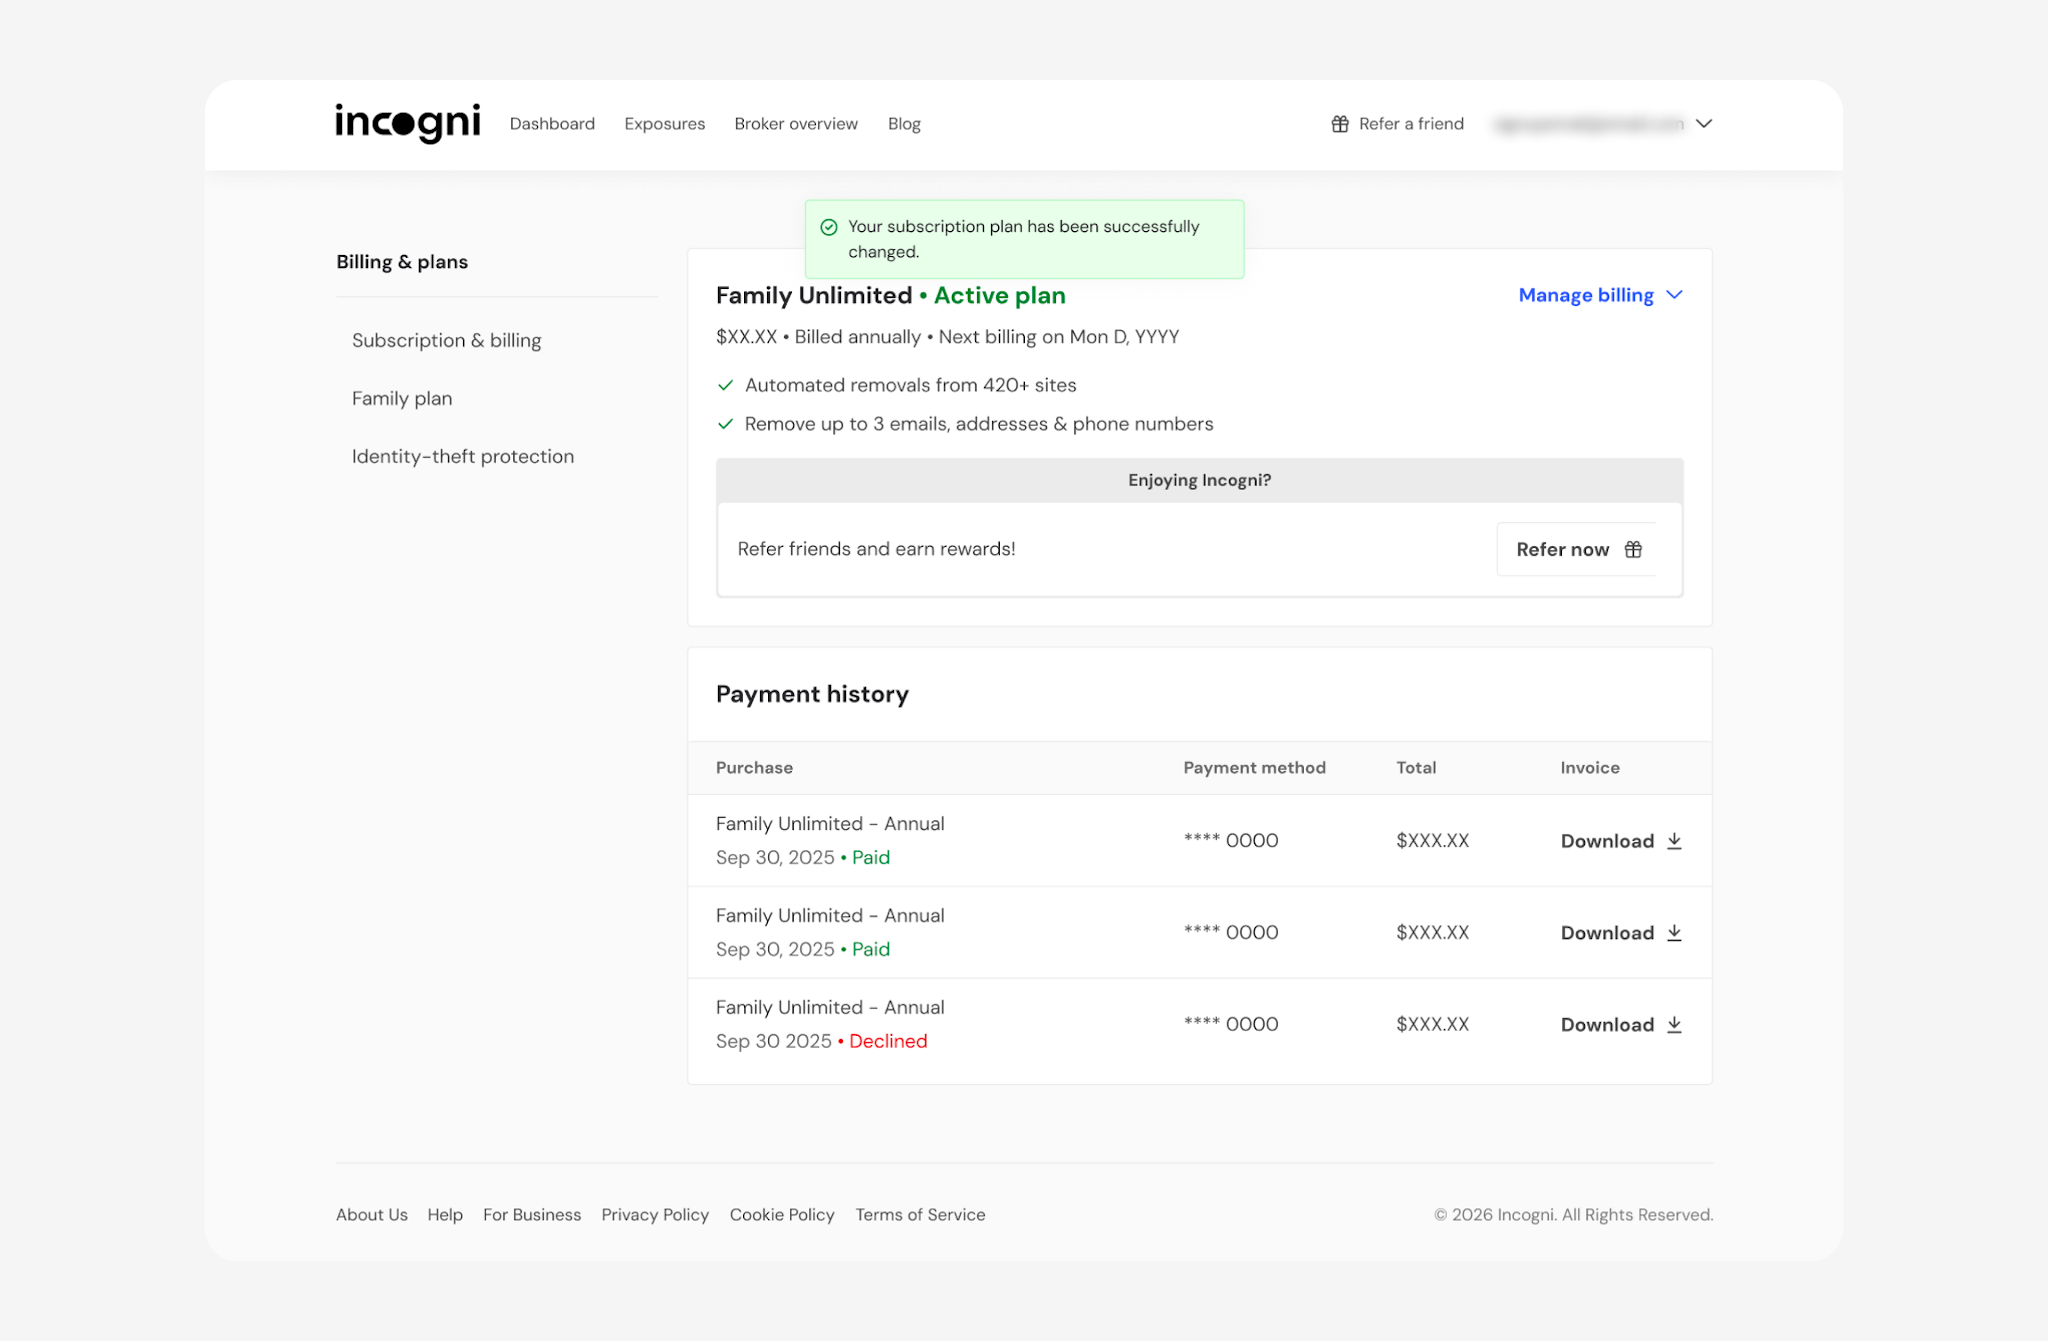Viewport: 2048px width, 1341px height.
Task: Click the 'Billing & plans' heading
Action: click(x=402, y=262)
